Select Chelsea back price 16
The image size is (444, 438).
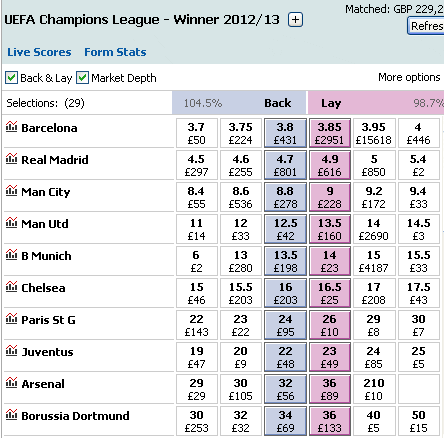coord(285,293)
